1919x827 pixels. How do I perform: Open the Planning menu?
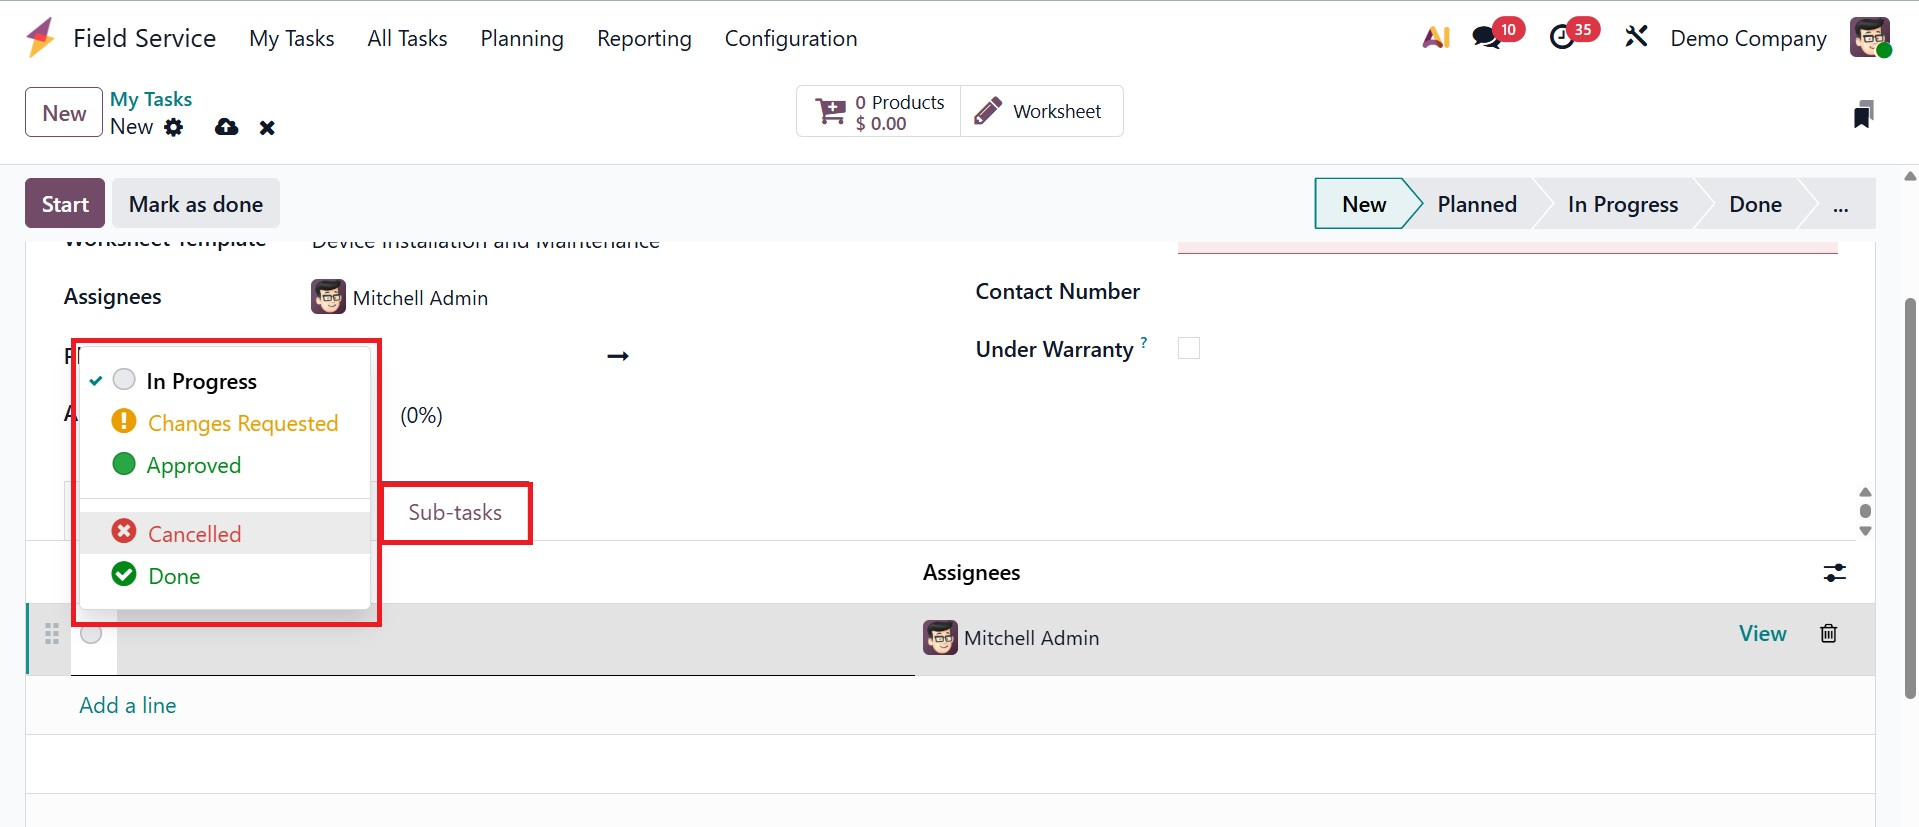pos(522,38)
